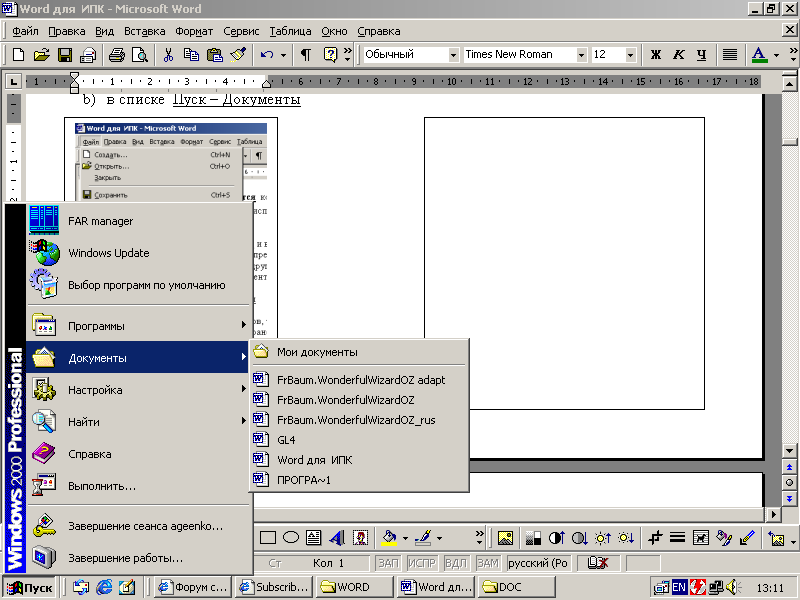800x600 pixels.
Task: Switch to the WORD folder taskbar button
Action: coord(355,587)
